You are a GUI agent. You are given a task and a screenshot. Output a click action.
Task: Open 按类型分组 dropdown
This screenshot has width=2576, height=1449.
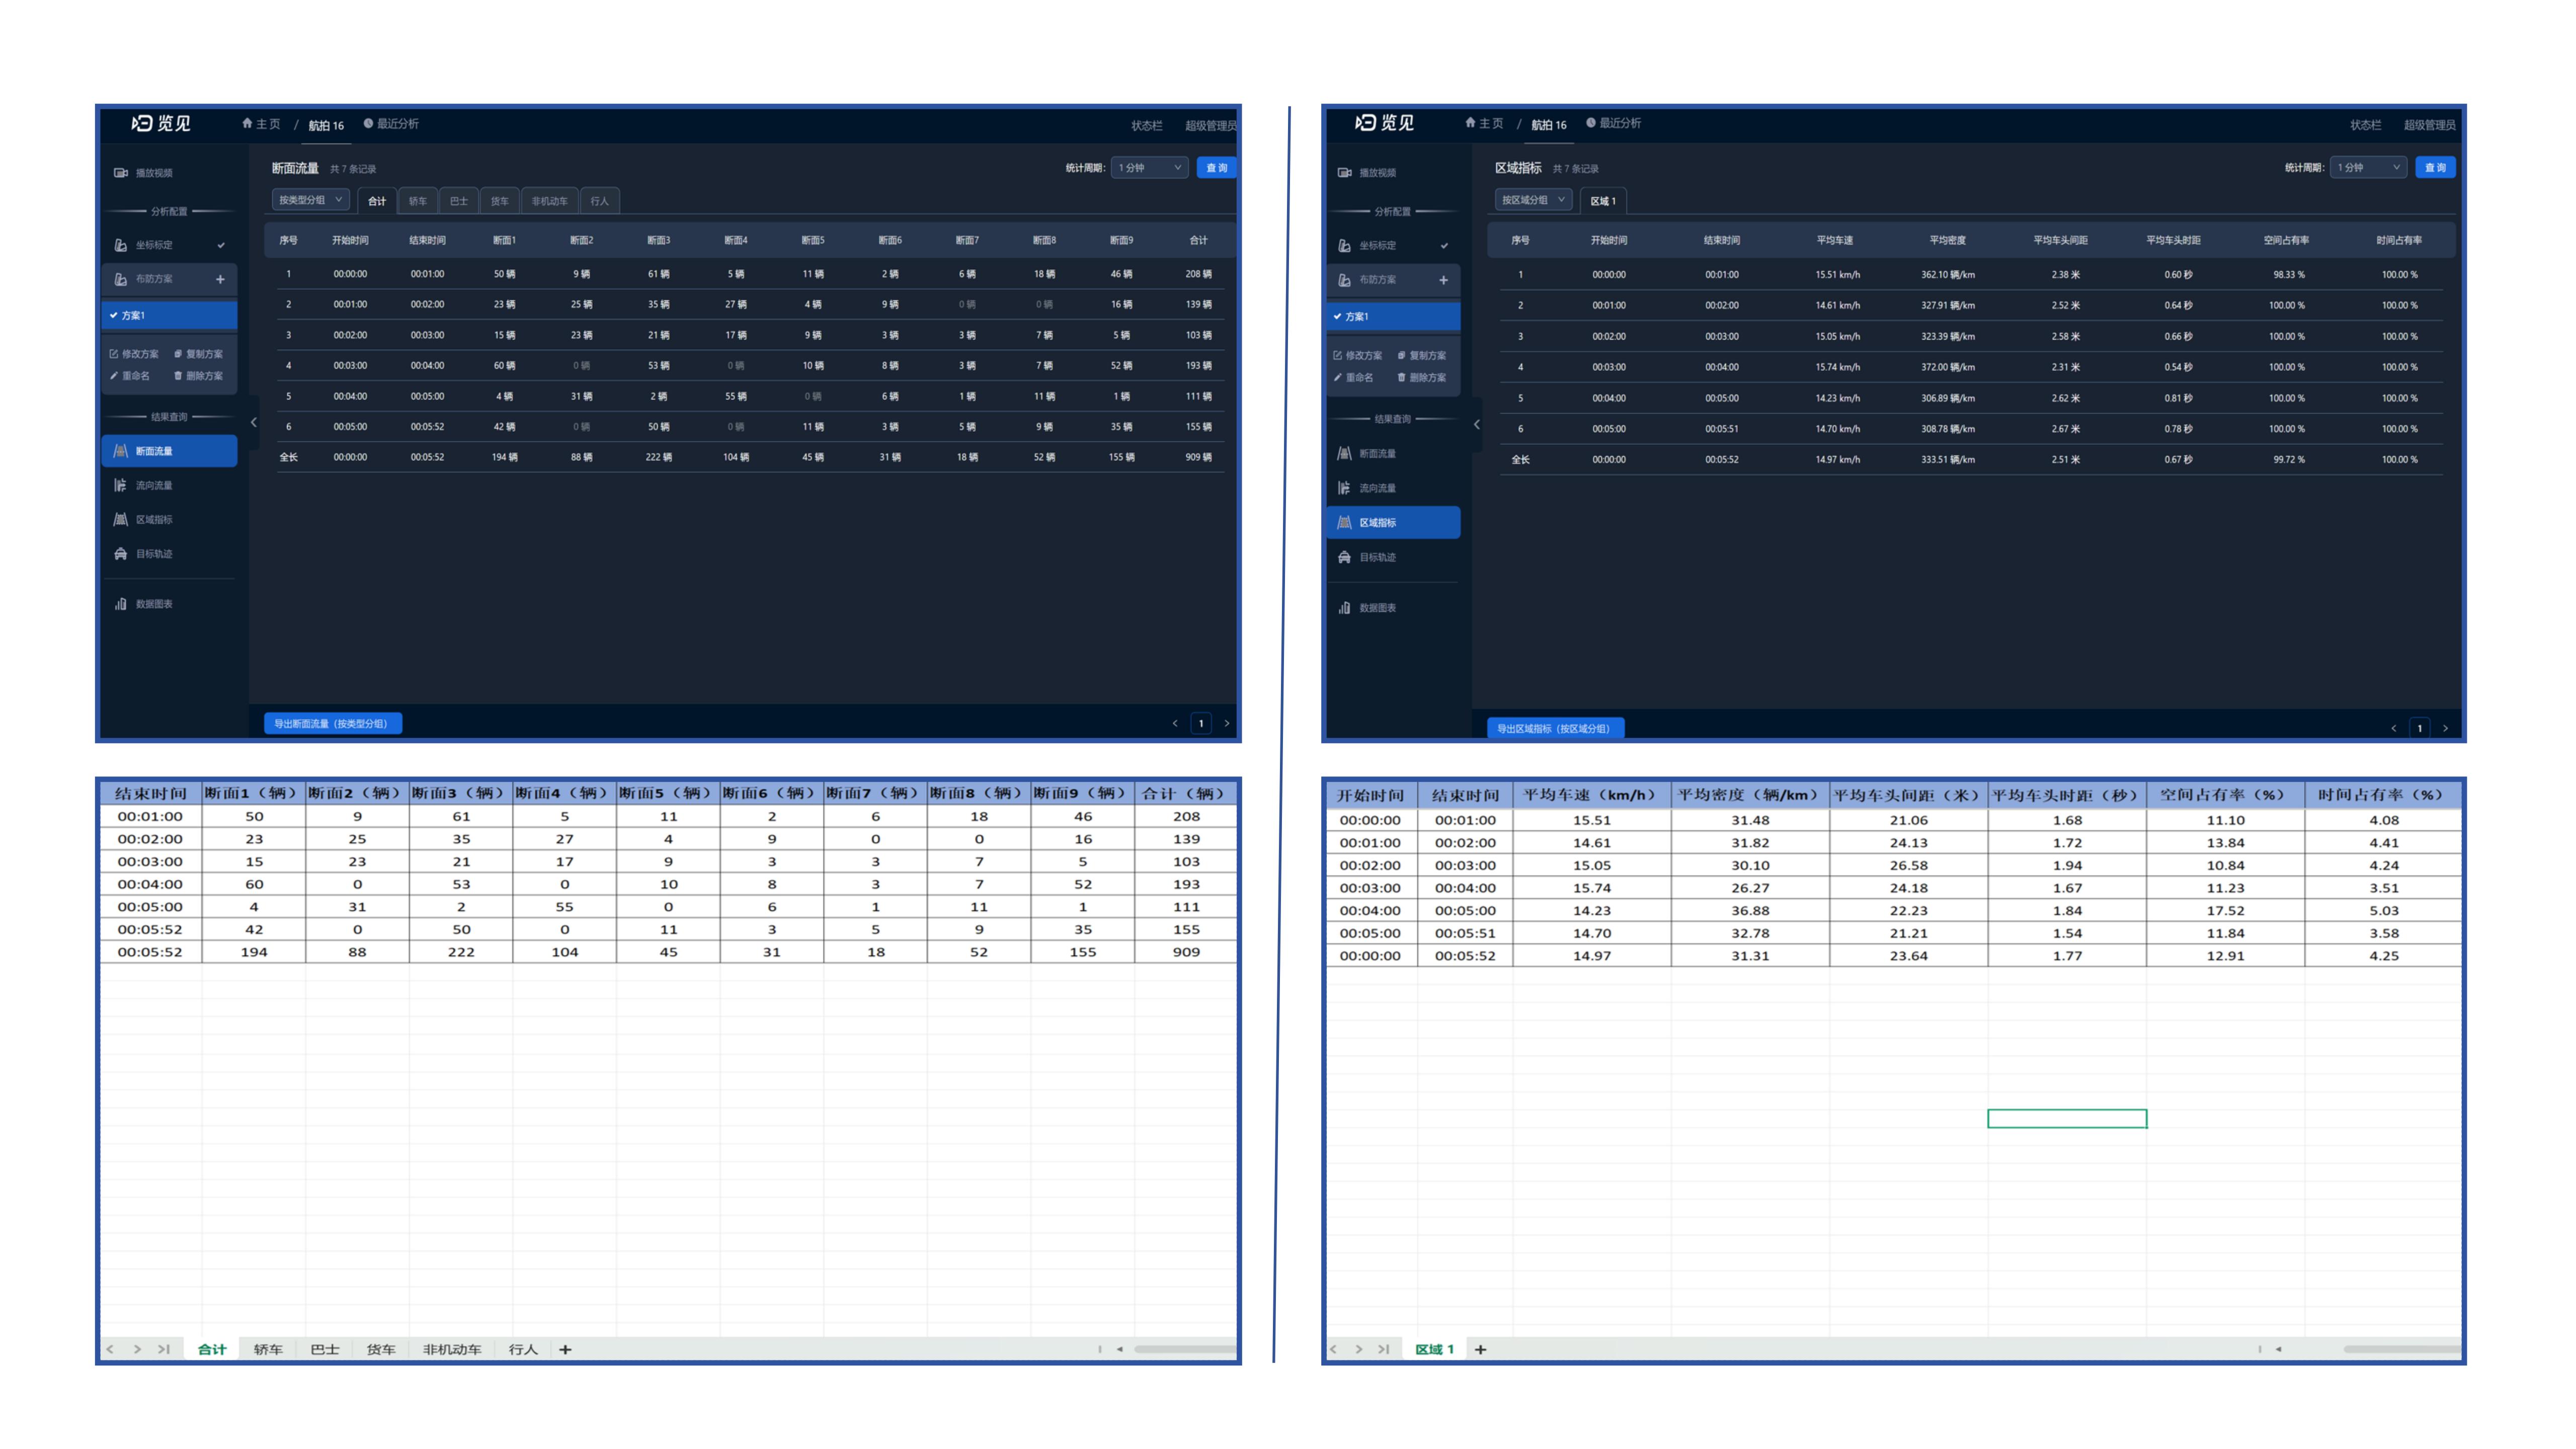(x=310, y=200)
